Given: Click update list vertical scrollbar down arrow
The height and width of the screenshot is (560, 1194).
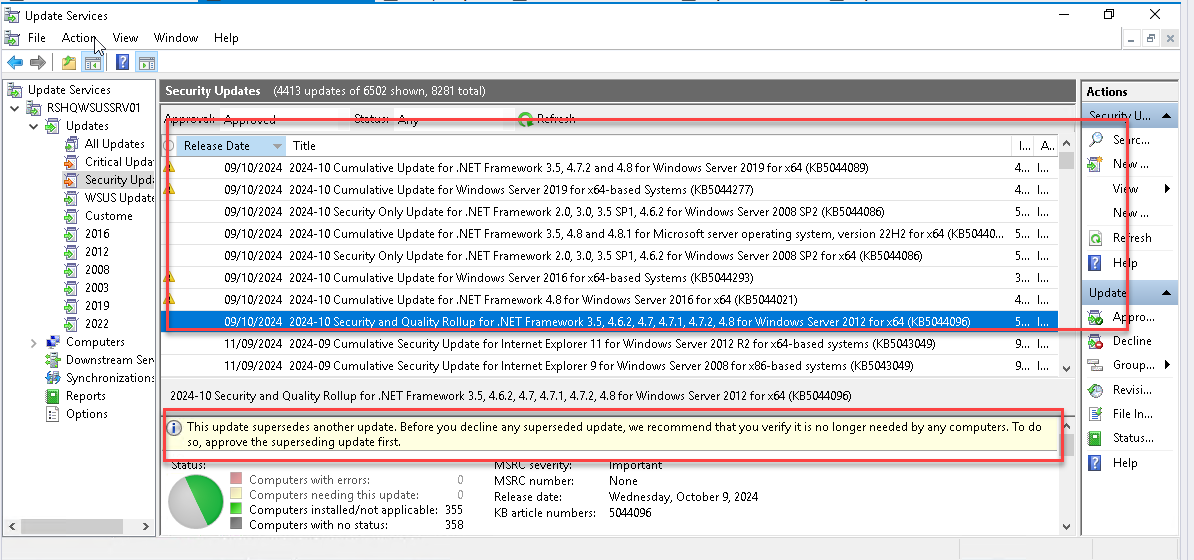Looking at the screenshot, I should coord(1066,369).
